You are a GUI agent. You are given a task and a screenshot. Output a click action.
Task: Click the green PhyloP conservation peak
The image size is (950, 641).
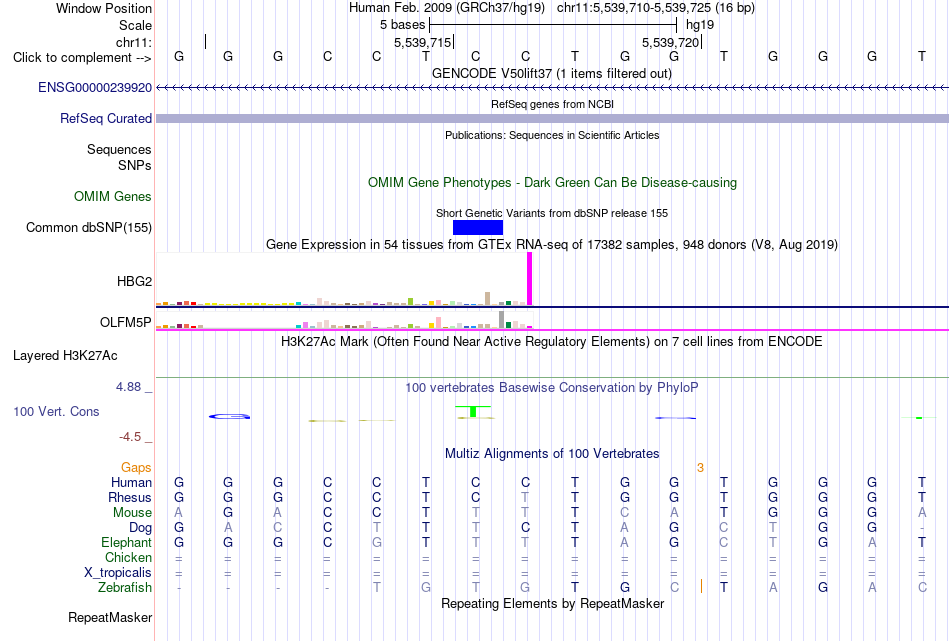point(473,411)
